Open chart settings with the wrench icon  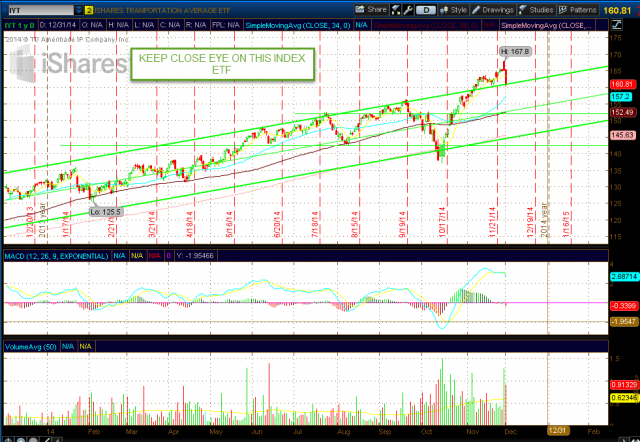tap(408, 10)
